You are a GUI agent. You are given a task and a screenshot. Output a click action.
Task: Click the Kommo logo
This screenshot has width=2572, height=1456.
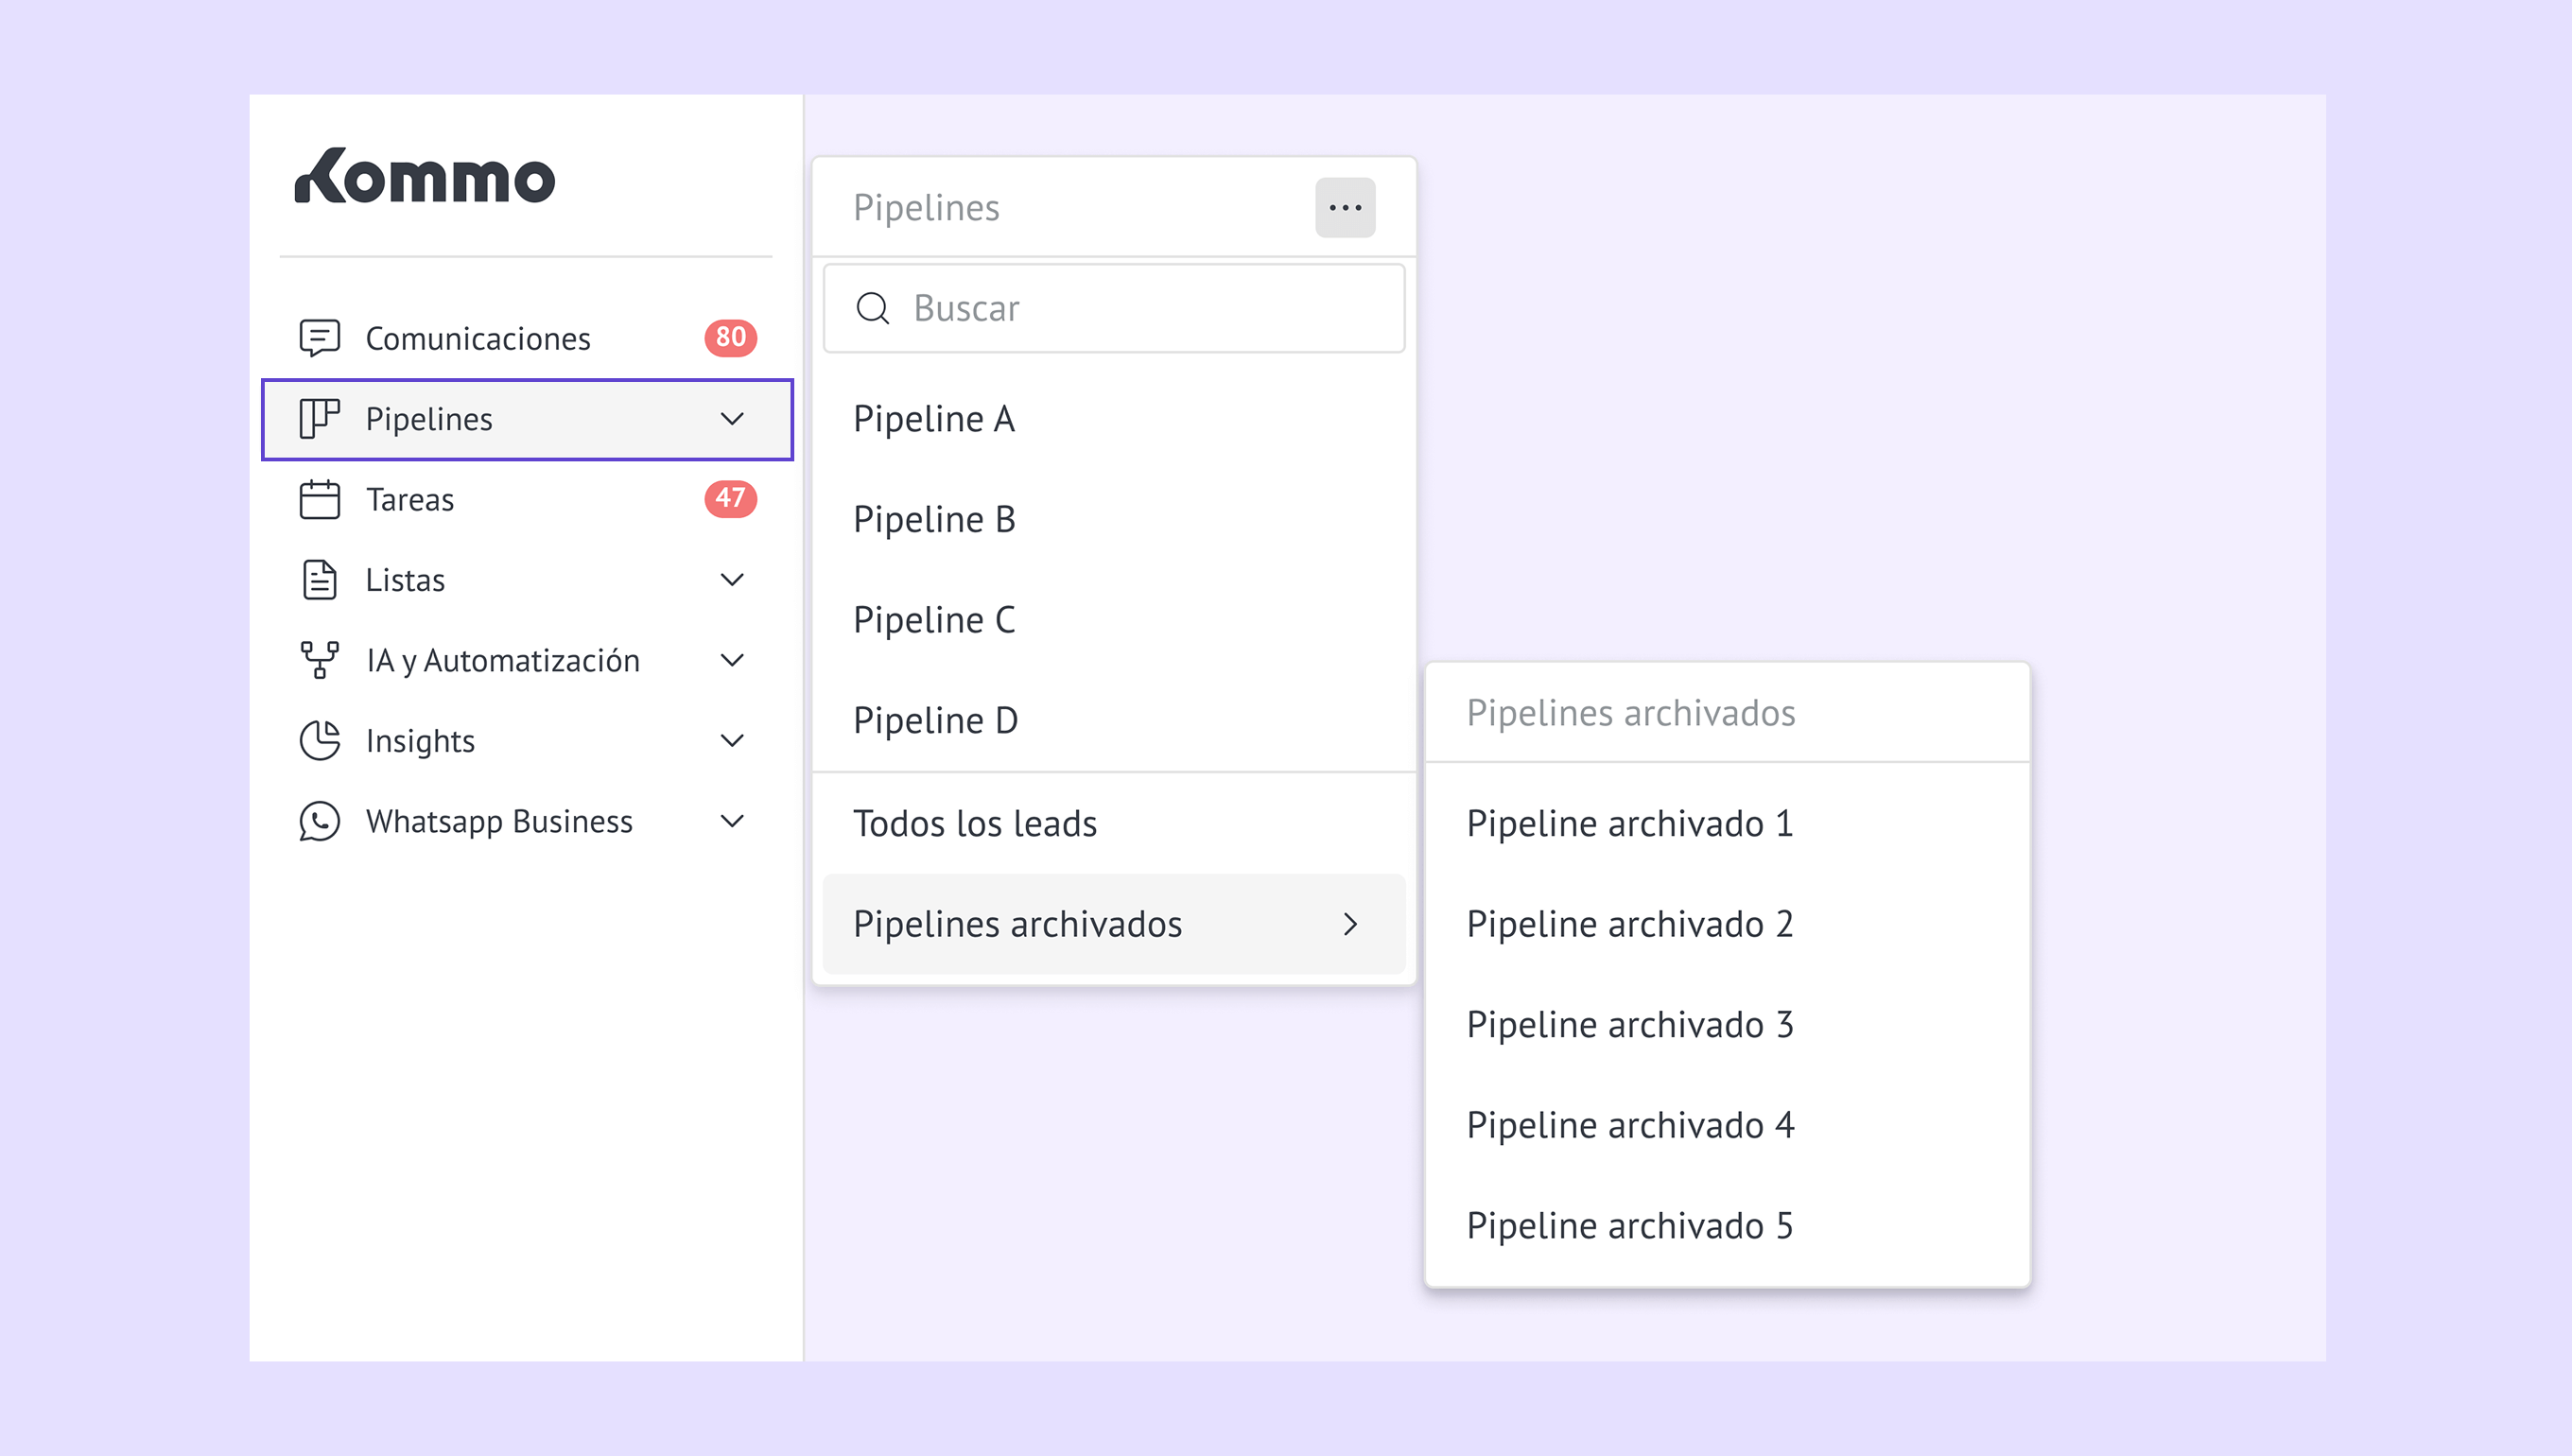(424, 177)
